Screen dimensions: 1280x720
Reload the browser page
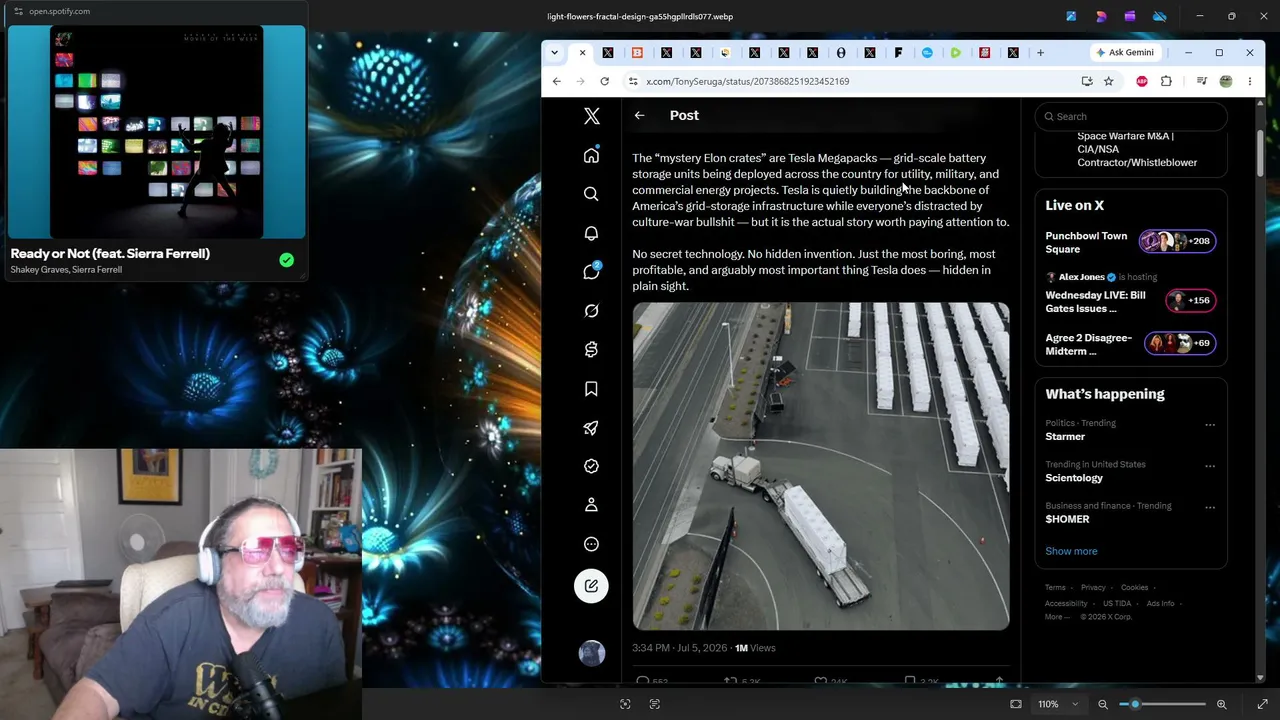[x=604, y=81]
